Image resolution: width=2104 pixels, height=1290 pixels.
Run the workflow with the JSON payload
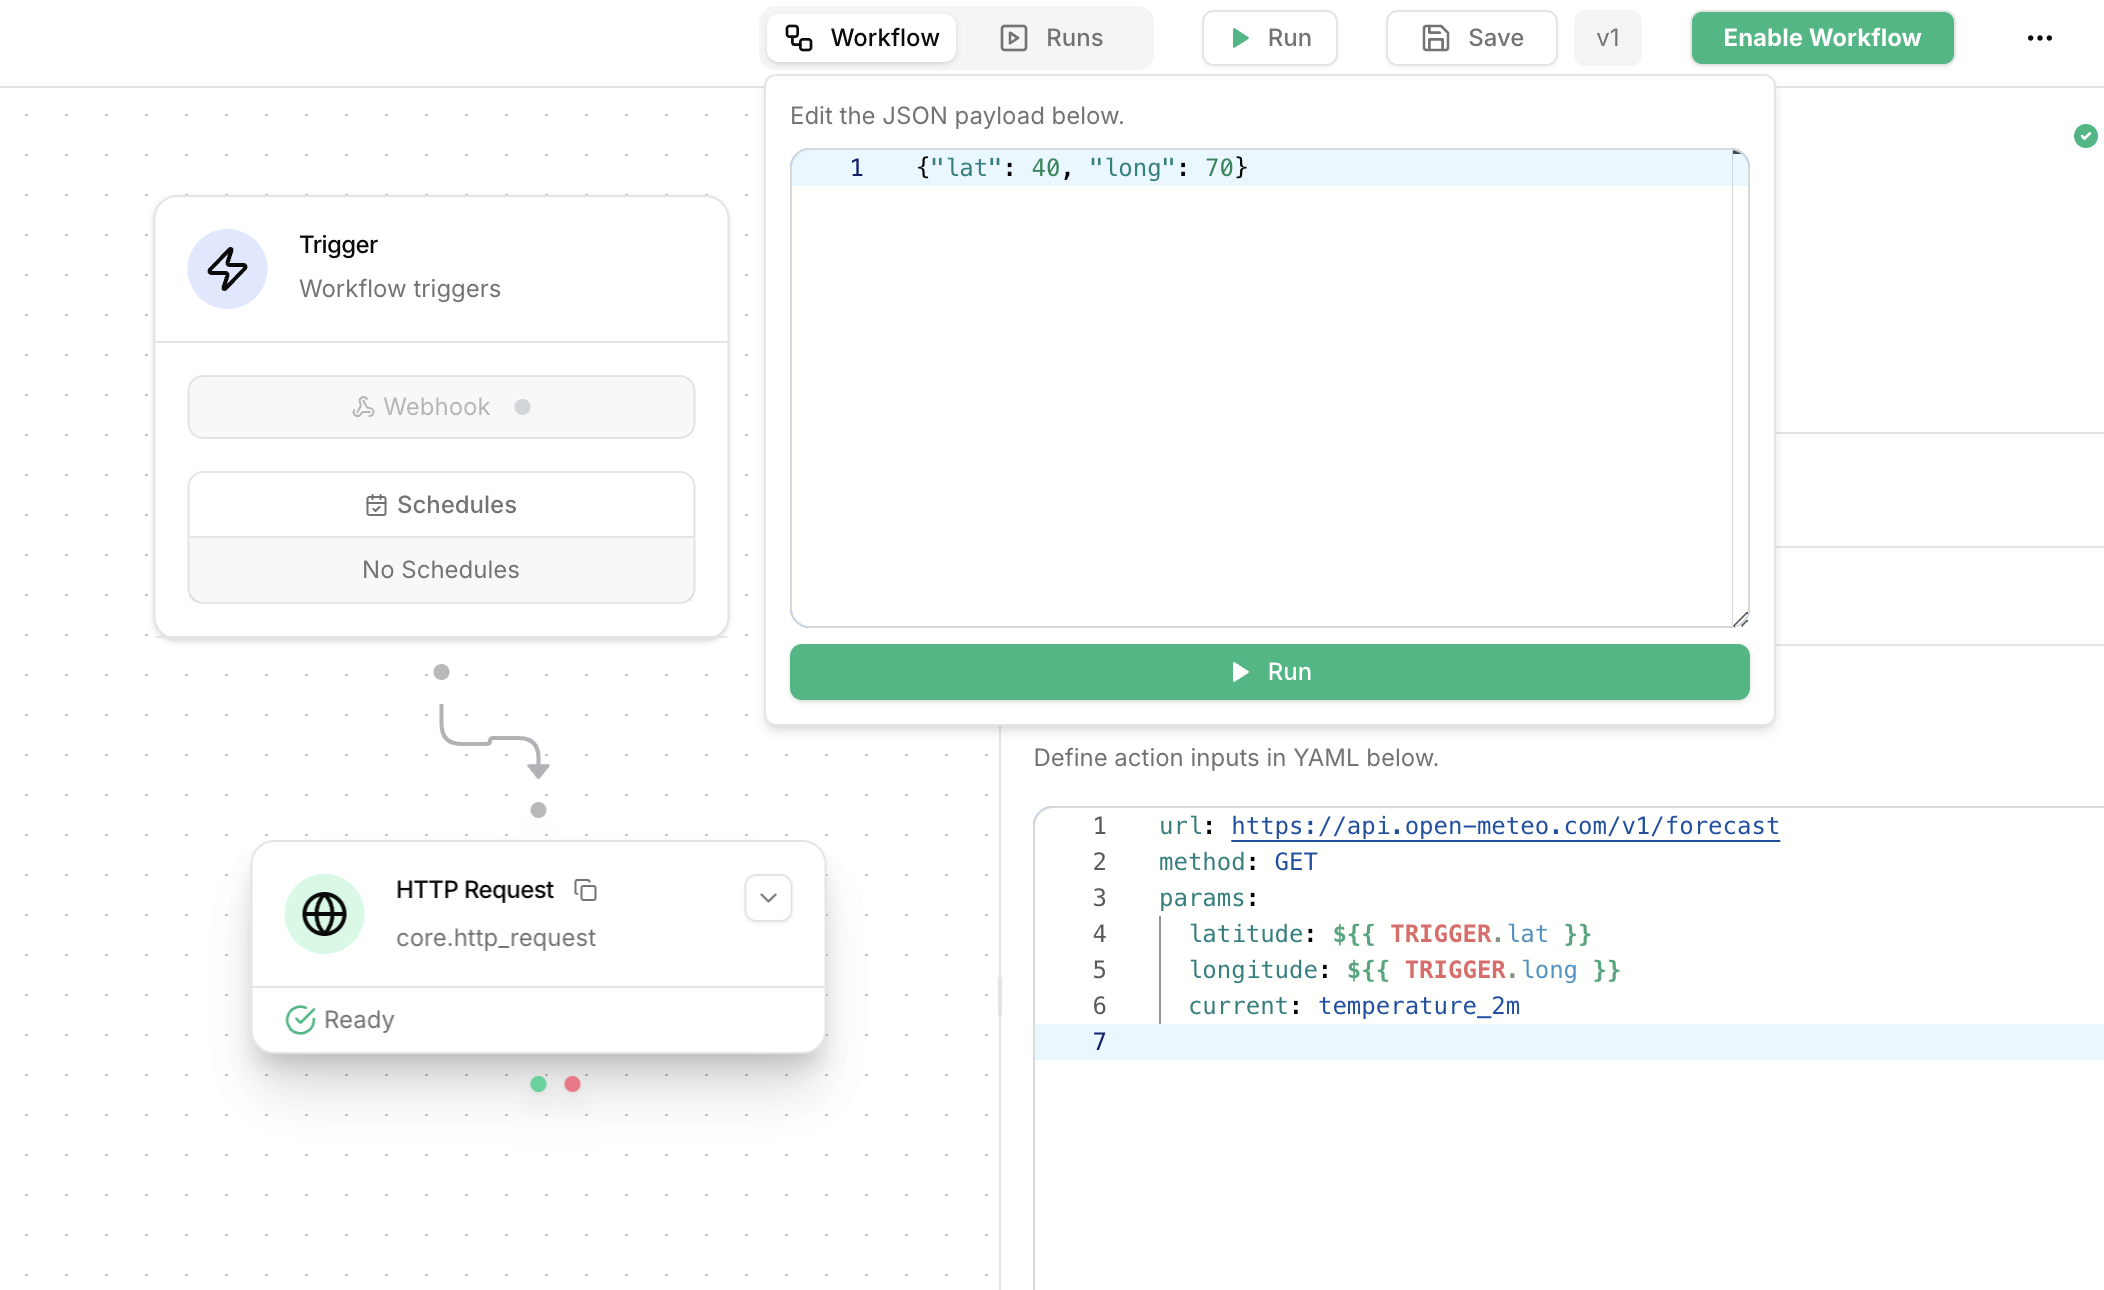1269,672
